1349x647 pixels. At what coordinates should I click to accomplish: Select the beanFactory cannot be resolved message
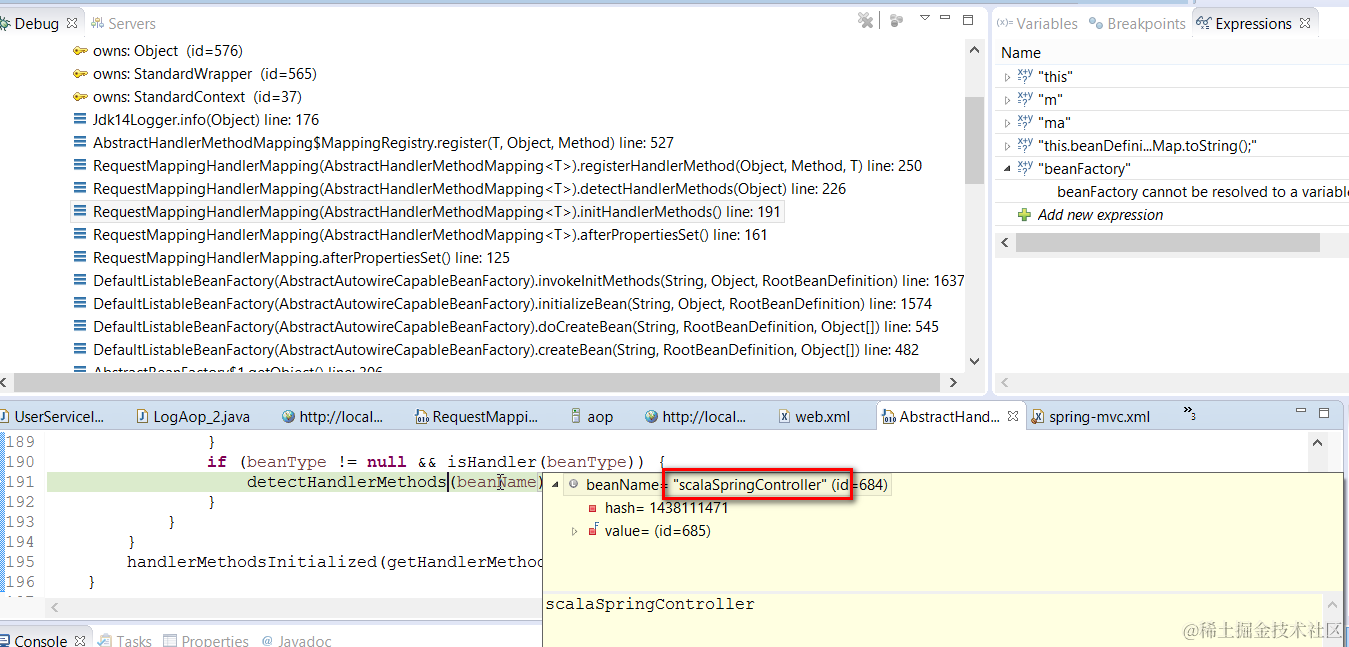tap(1202, 192)
